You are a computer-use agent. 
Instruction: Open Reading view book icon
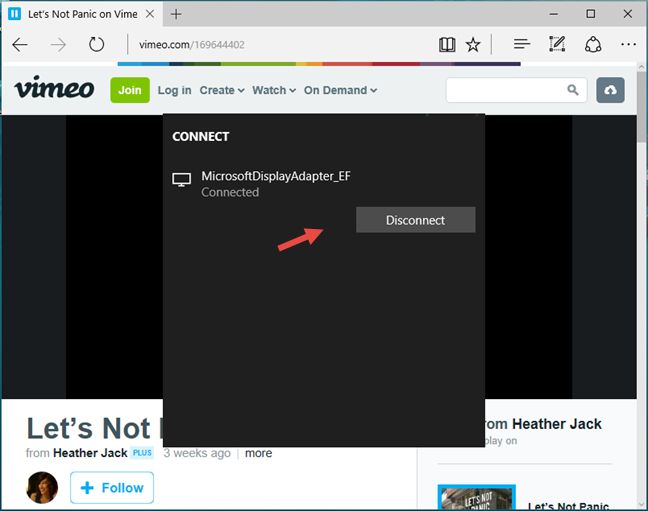coord(447,44)
